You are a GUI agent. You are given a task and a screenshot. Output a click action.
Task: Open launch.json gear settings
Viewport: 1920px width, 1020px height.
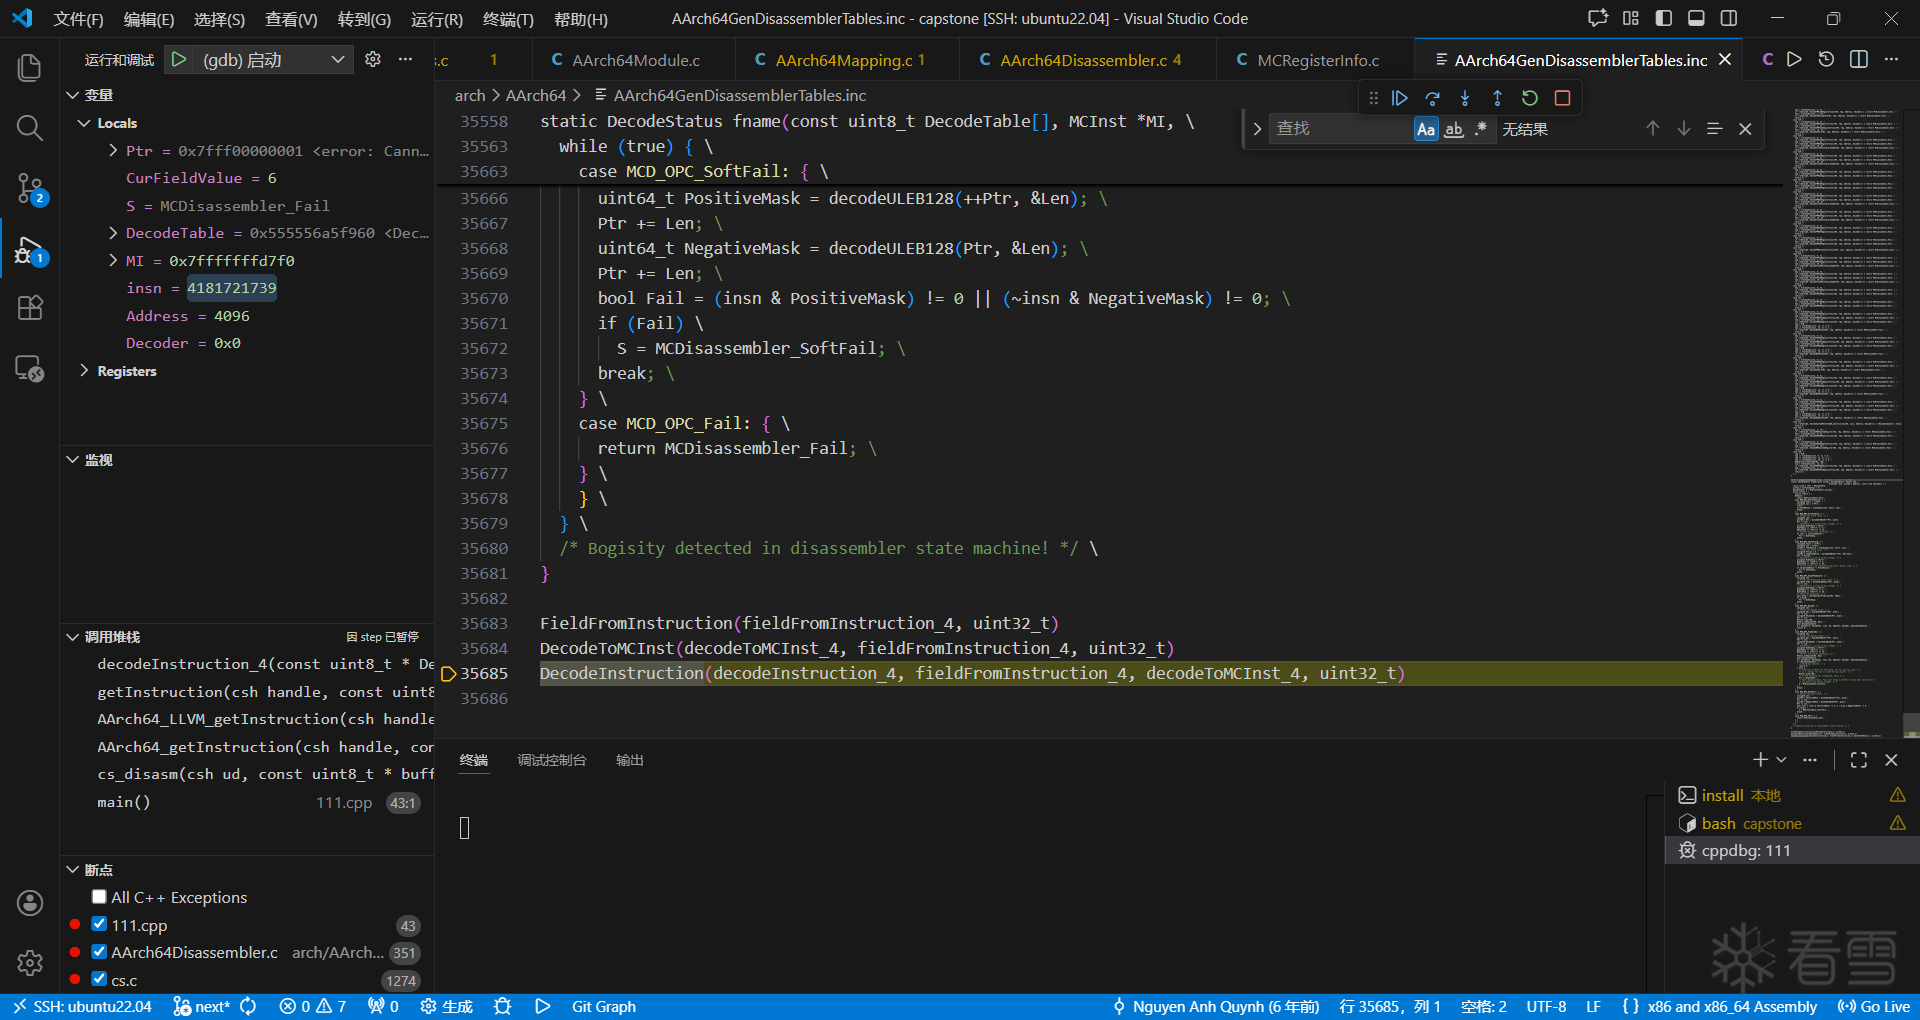373,60
